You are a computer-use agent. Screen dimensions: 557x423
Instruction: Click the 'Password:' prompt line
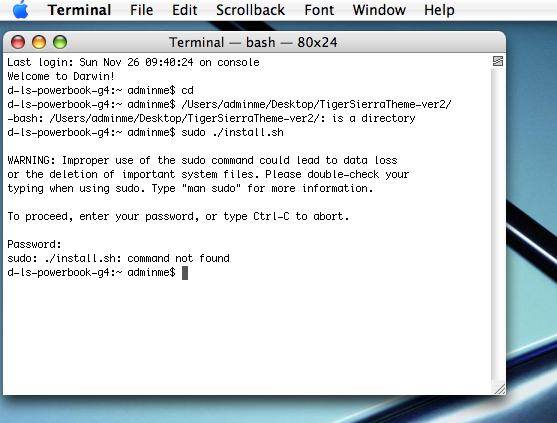34,244
